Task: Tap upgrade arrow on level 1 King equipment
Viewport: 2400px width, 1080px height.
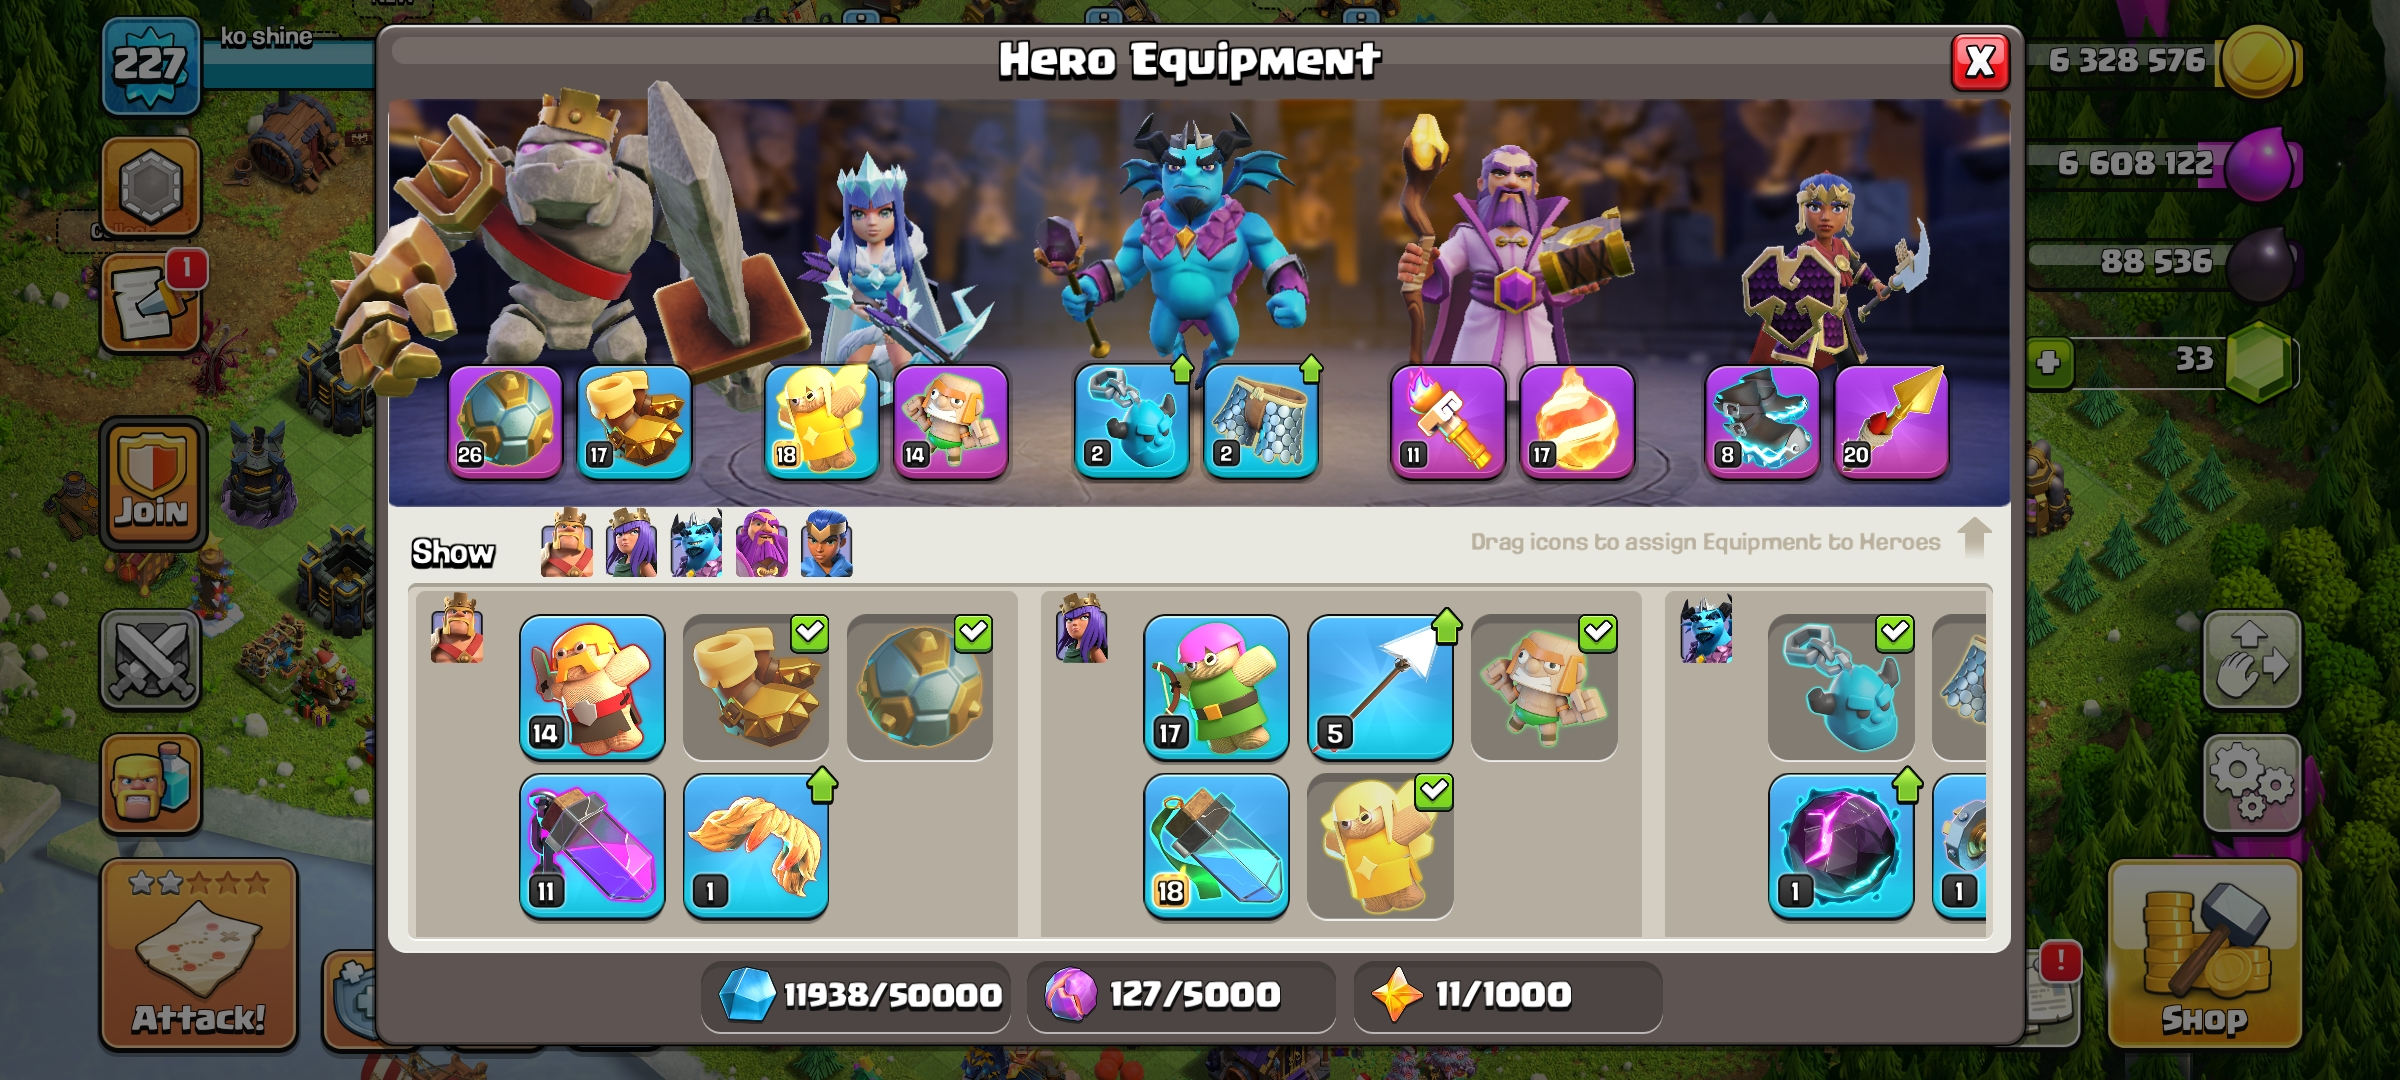Action: pos(822,785)
